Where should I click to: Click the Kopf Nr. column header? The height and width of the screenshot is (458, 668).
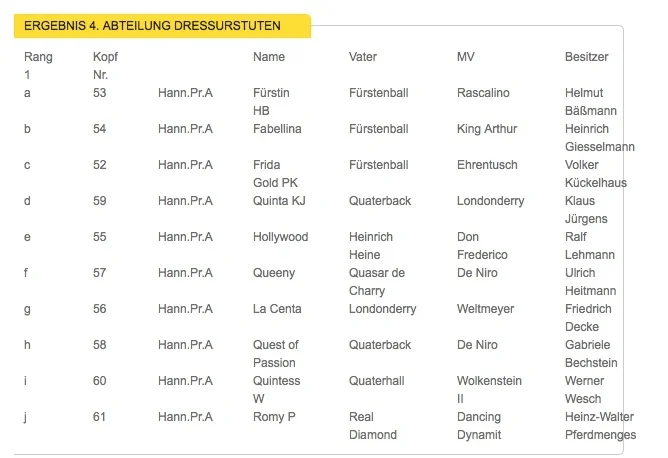click(x=105, y=66)
